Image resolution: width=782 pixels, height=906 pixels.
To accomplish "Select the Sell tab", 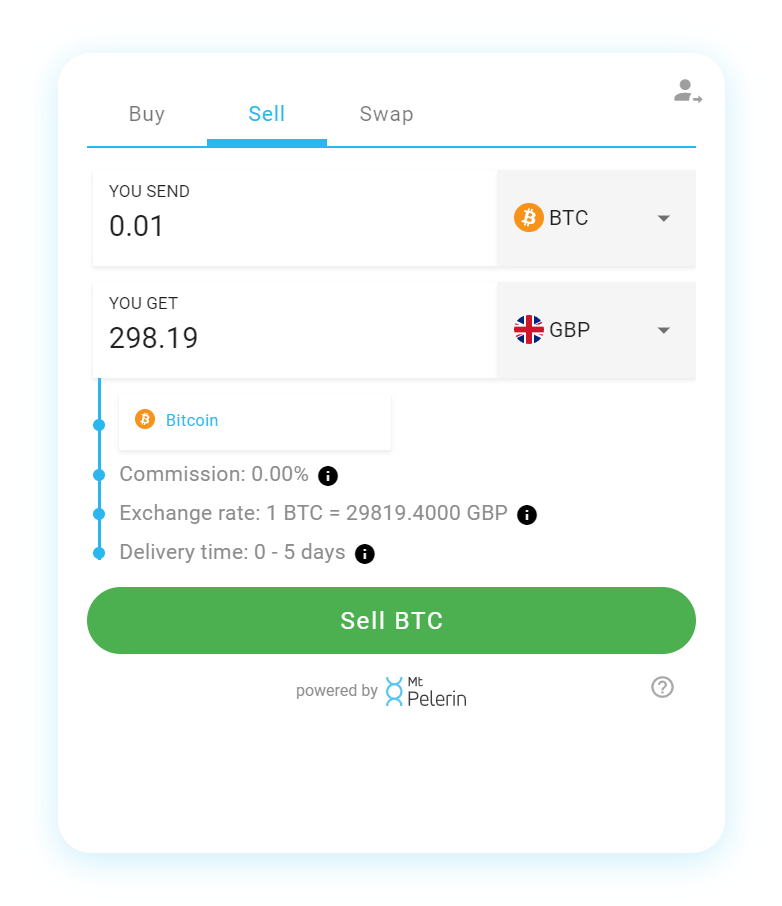I will 267,114.
